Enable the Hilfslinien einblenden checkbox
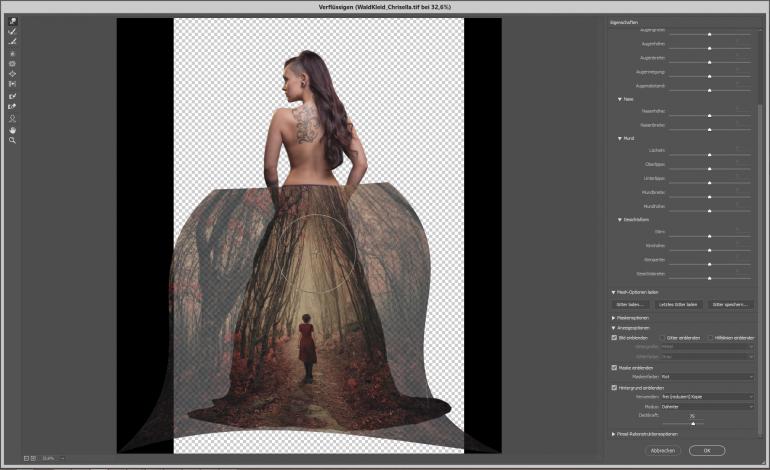 click(x=710, y=337)
